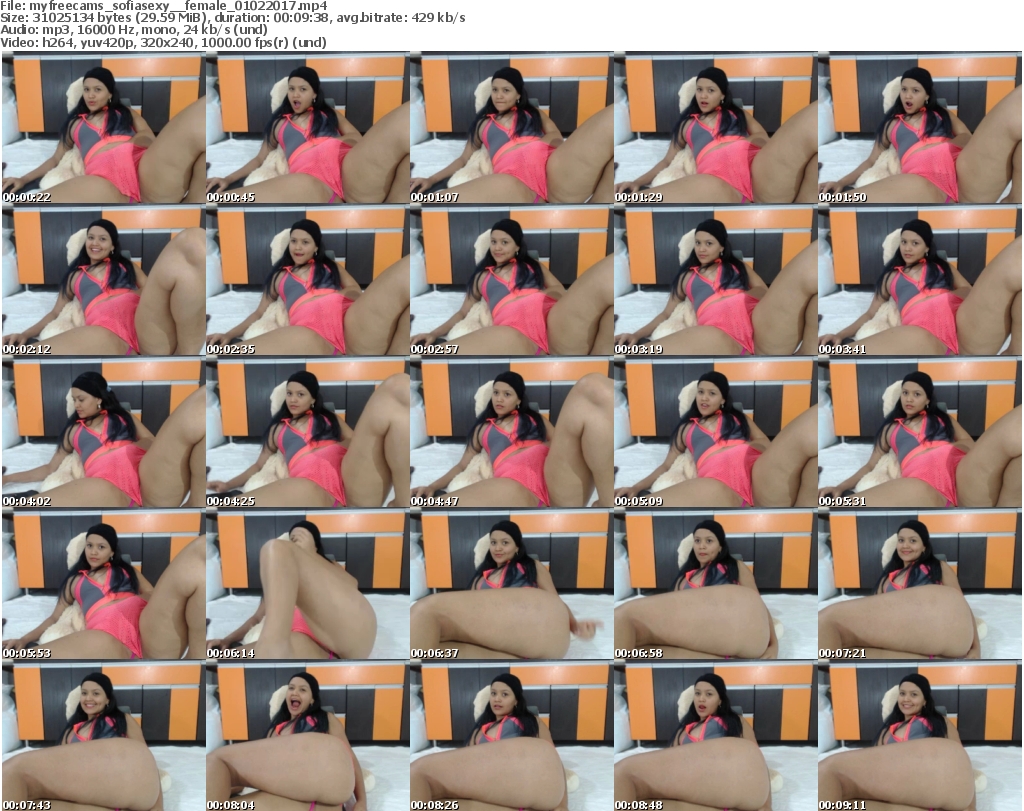
Task: Open the thumbnail stamped 00:08:26
Action: click(511, 736)
